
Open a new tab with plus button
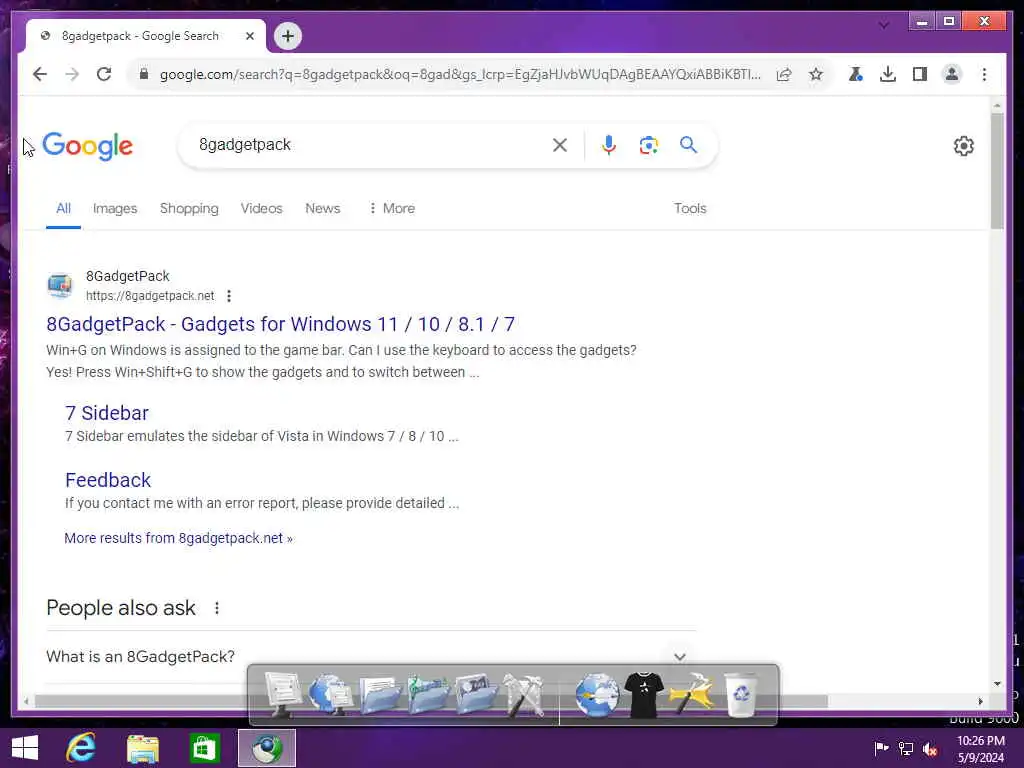pos(287,36)
